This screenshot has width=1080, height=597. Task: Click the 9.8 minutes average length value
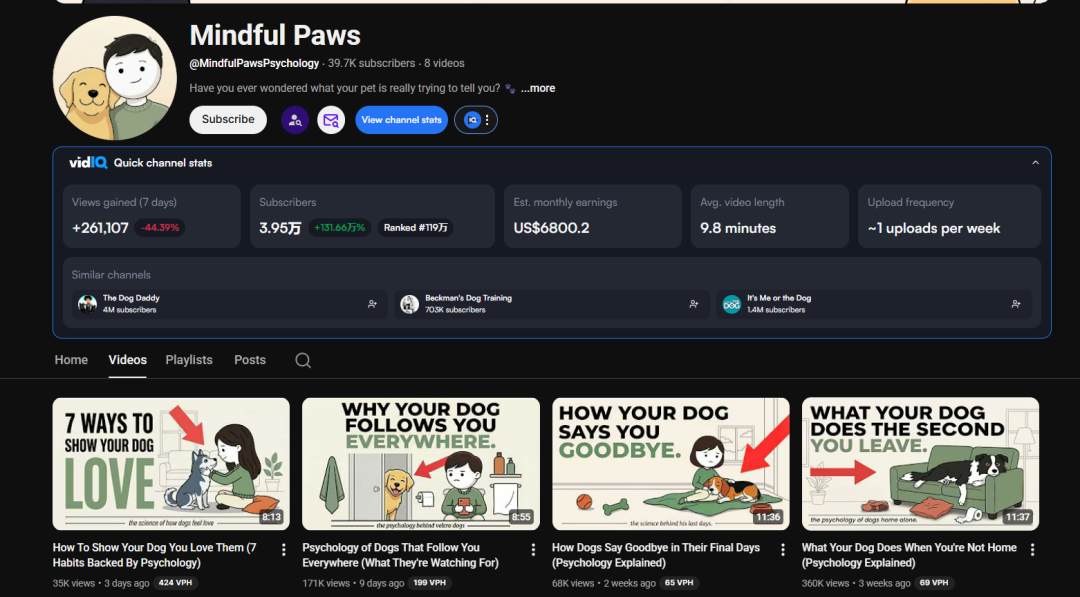pos(738,228)
